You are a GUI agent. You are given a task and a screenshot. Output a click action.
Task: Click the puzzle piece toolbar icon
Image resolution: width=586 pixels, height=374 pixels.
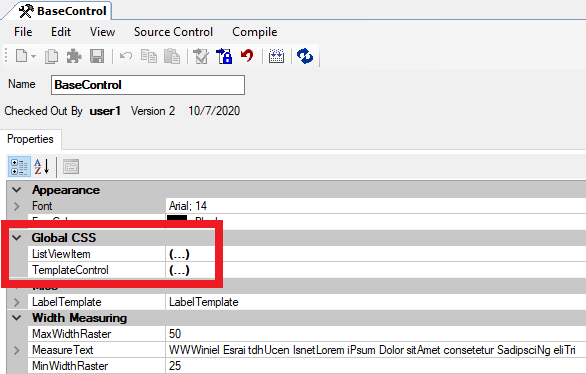pyautogui.click(x=74, y=56)
